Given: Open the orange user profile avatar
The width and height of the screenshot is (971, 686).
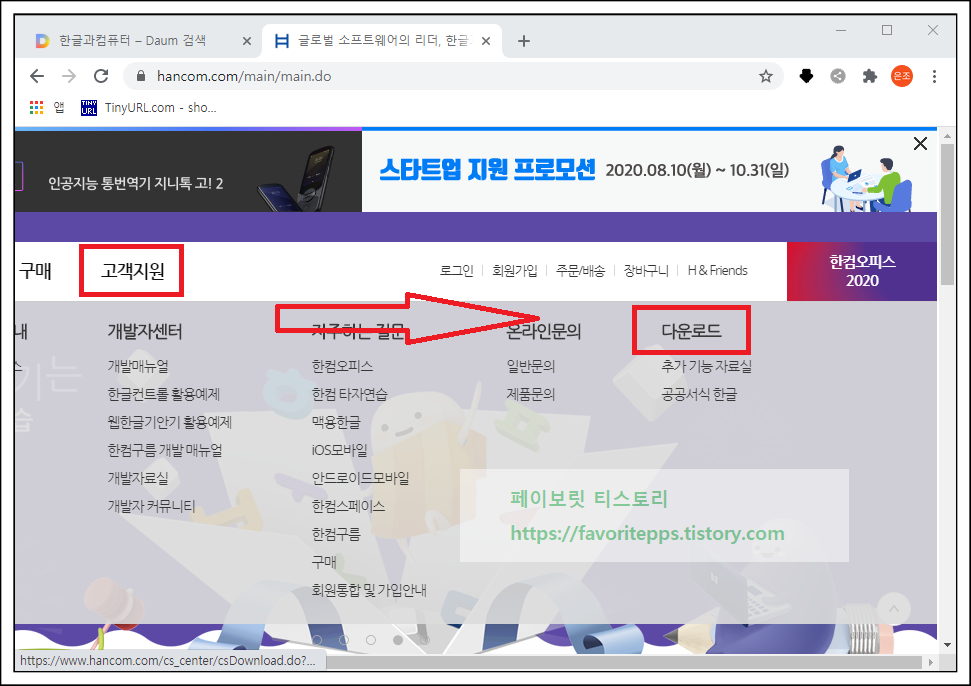Looking at the screenshot, I should point(902,76).
